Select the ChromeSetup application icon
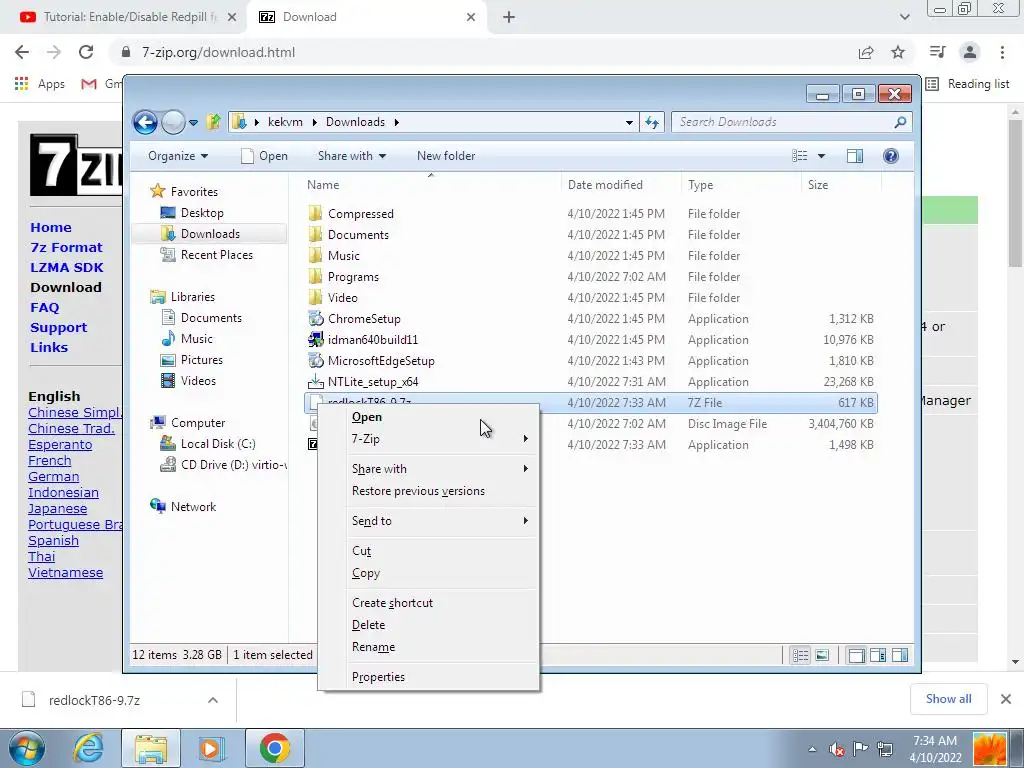Image resolution: width=1024 pixels, height=768 pixels. tap(316, 319)
